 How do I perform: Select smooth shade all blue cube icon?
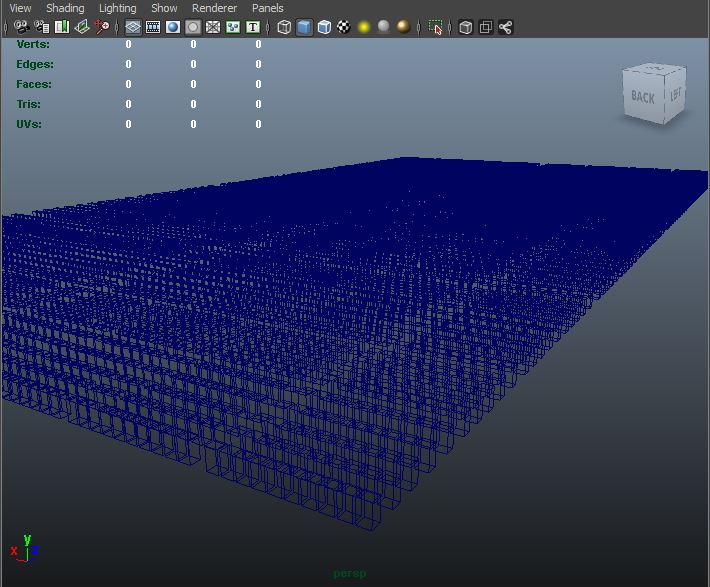304,27
